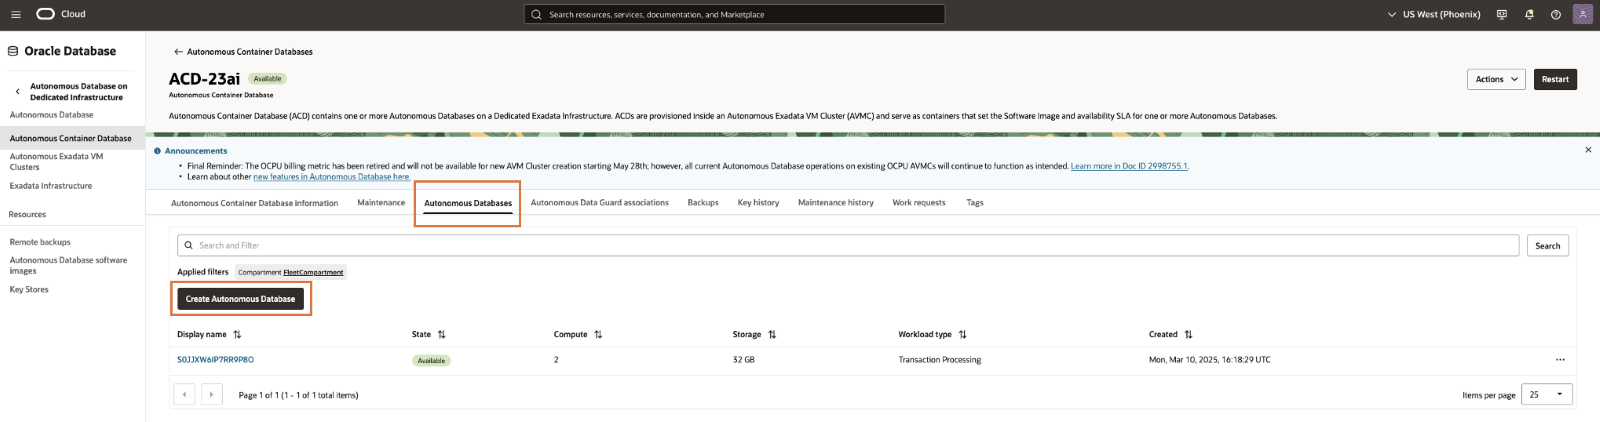Open the Key history tab
The width and height of the screenshot is (1600, 422).
point(758,203)
